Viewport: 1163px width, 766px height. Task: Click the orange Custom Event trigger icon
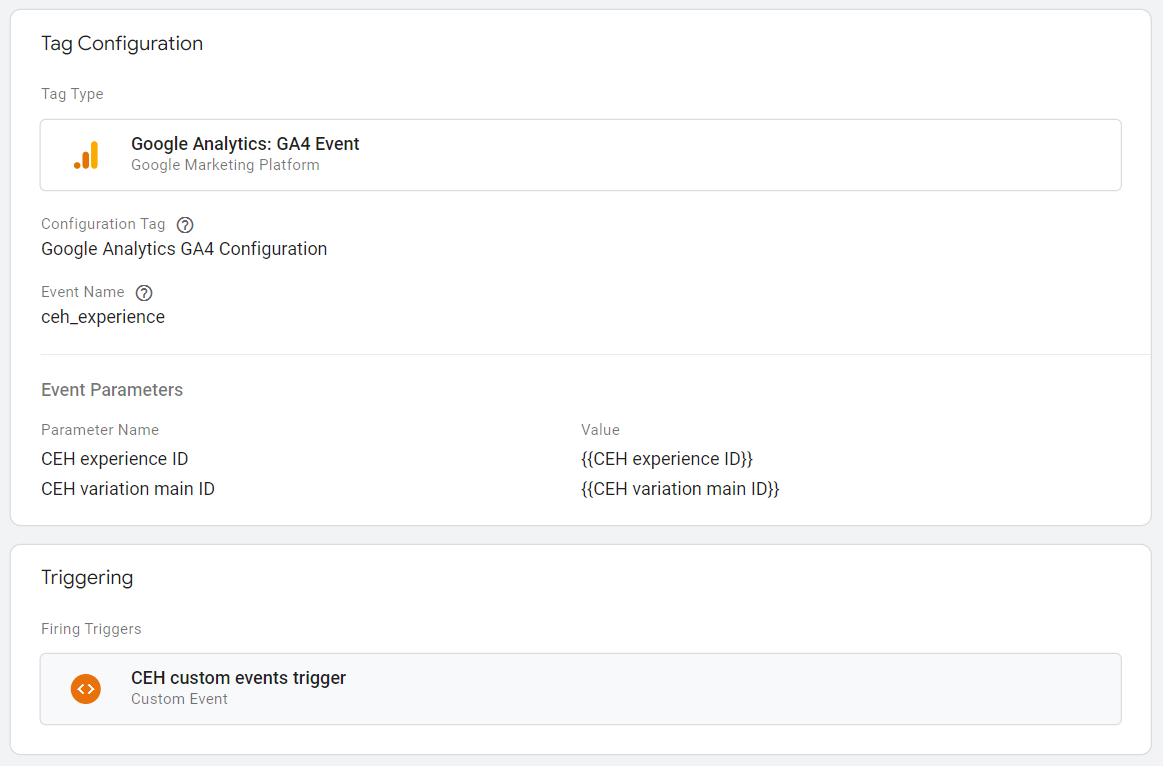[x=86, y=689]
